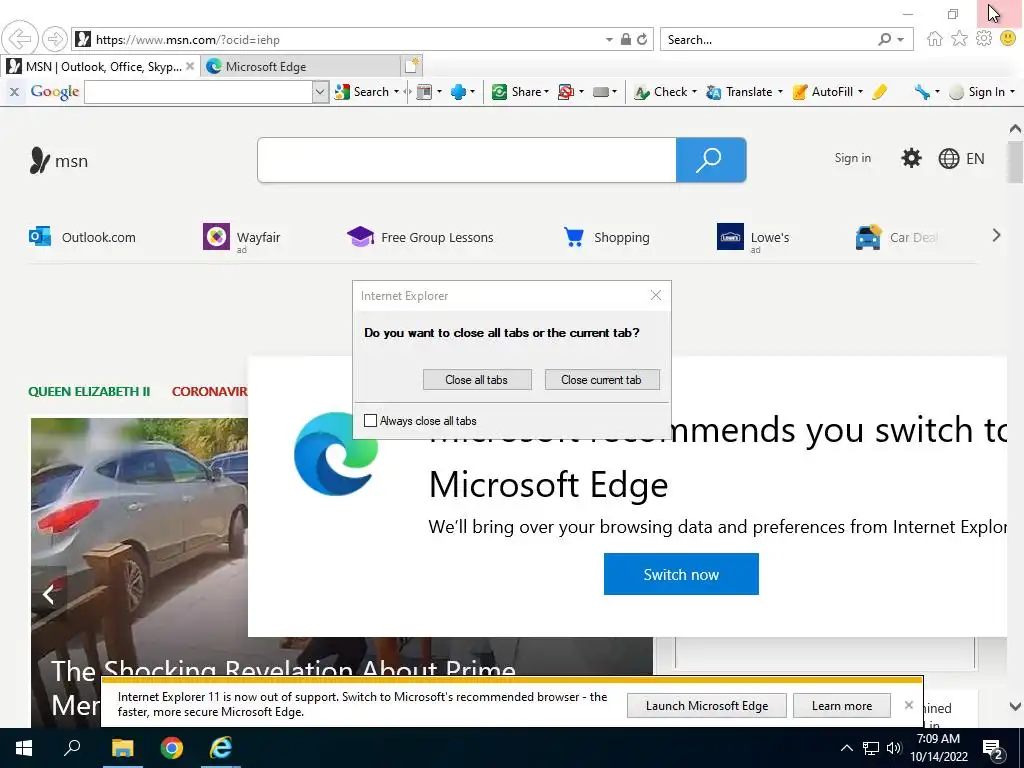Image resolution: width=1024 pixels, height=768 pixels.
Task: Click the pop-up blocker icon on toolbar
Action: (x=566, y=92)
